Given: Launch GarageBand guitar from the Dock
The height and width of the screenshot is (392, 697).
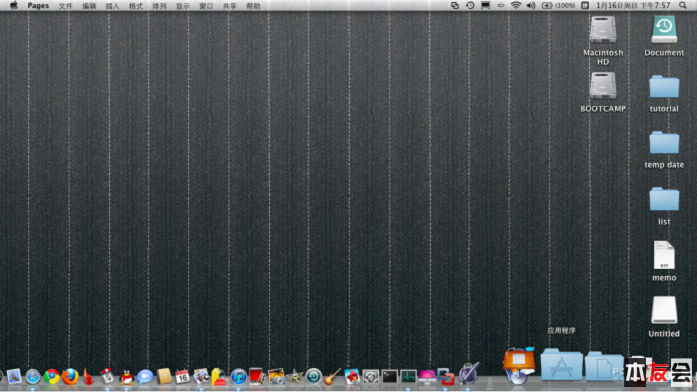Looking at the screenshot, I should [x=332, y=377].
